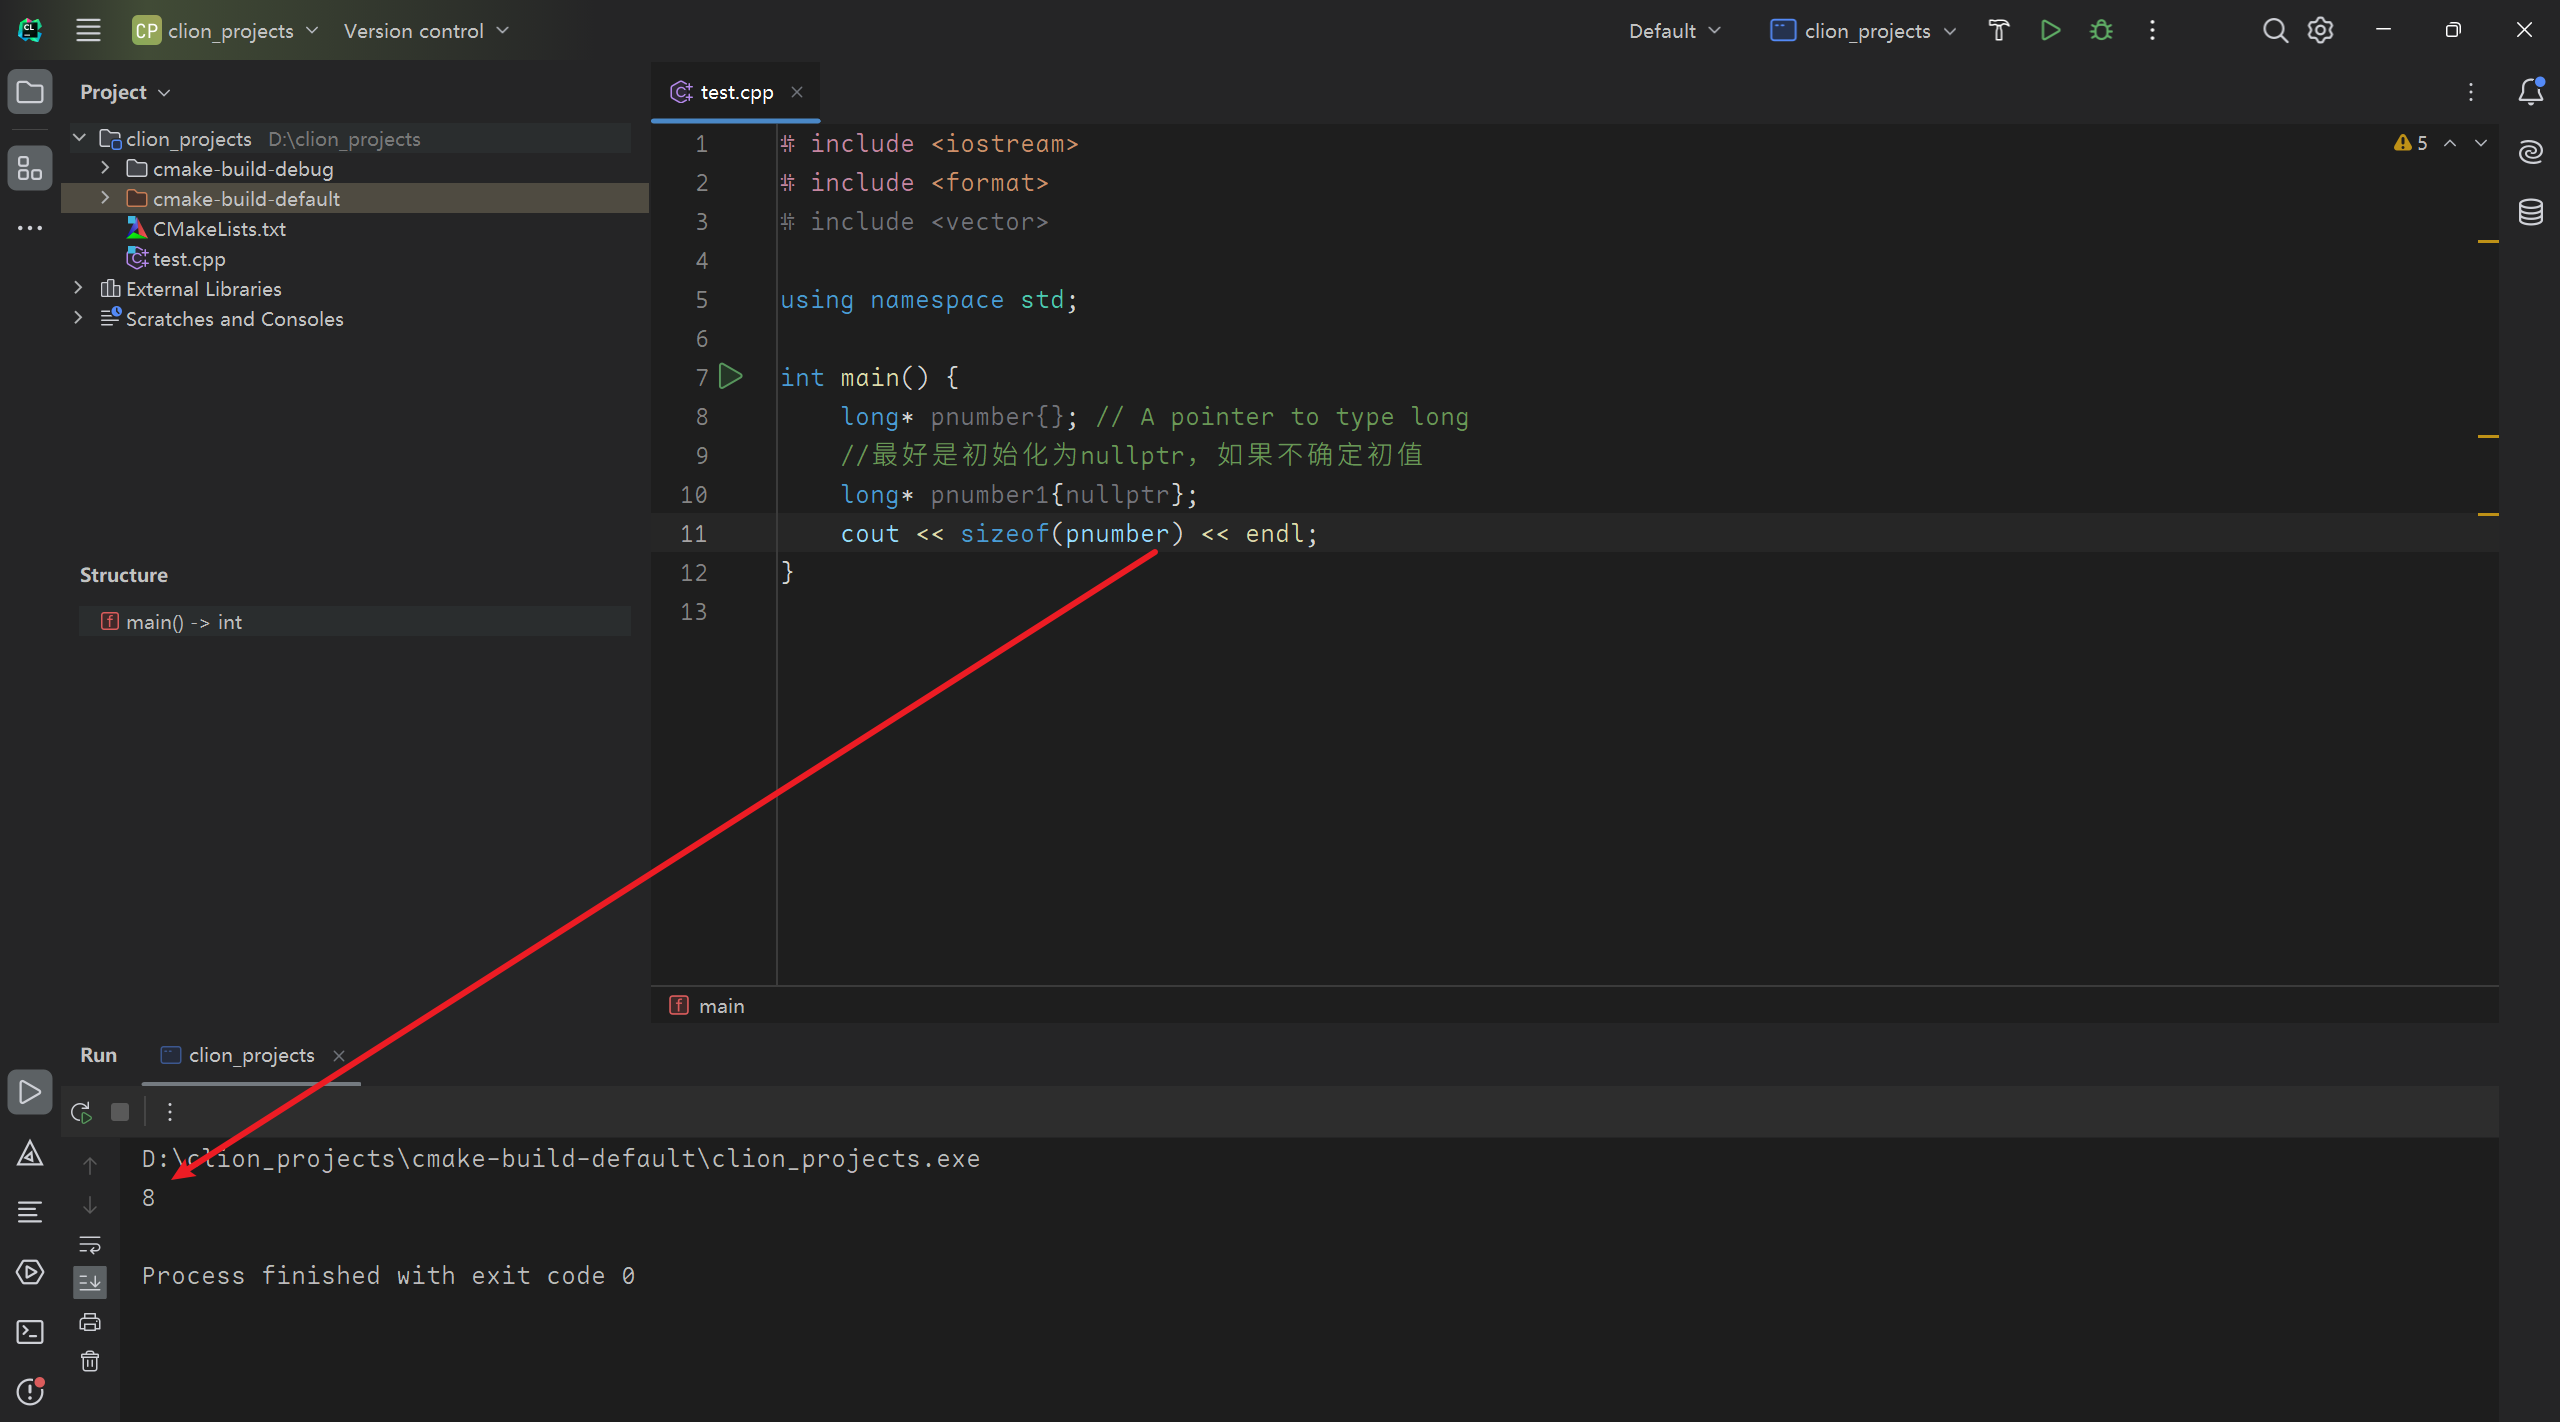The height and width of the screenshot is (1422, 2560).
Task: Open the Default run configuration dropdown
Action: tap(1672, 30)
